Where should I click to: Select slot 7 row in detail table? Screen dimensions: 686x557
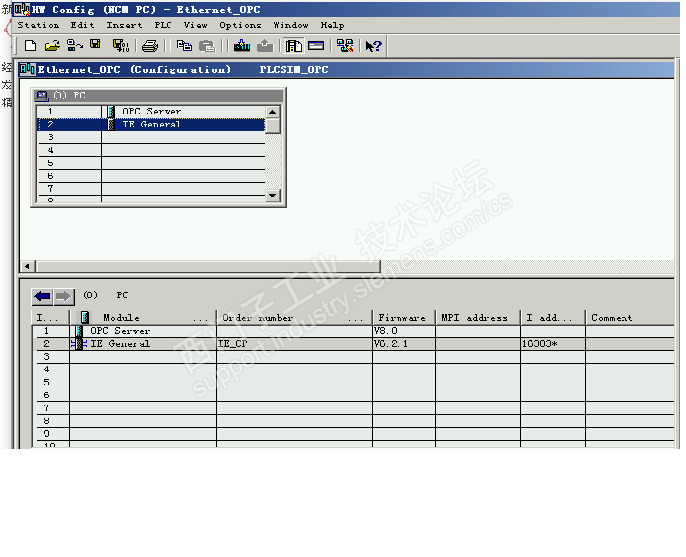354,408
